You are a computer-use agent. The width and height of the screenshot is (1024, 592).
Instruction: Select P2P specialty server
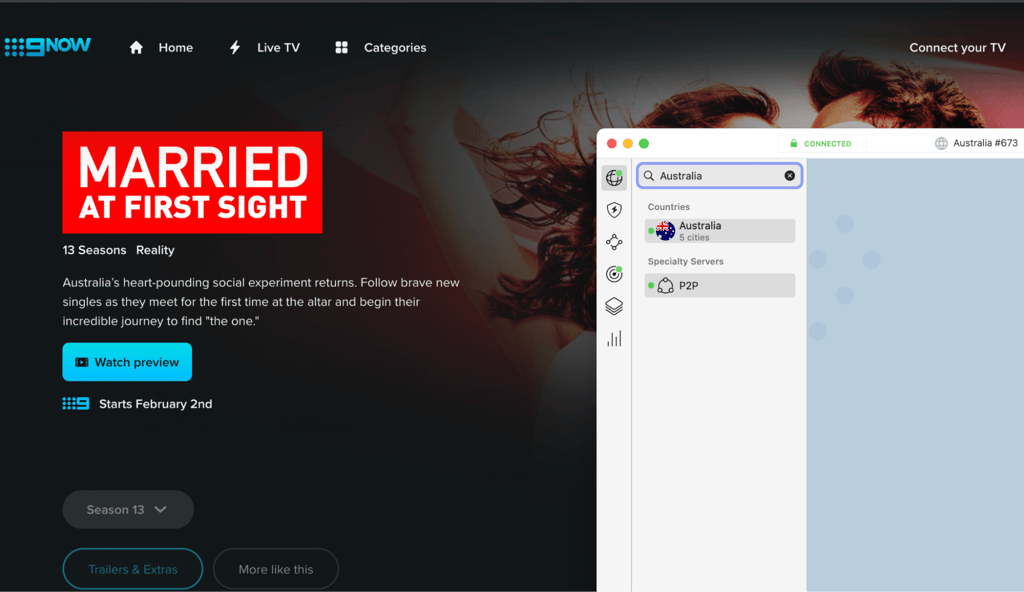[720, 286]
